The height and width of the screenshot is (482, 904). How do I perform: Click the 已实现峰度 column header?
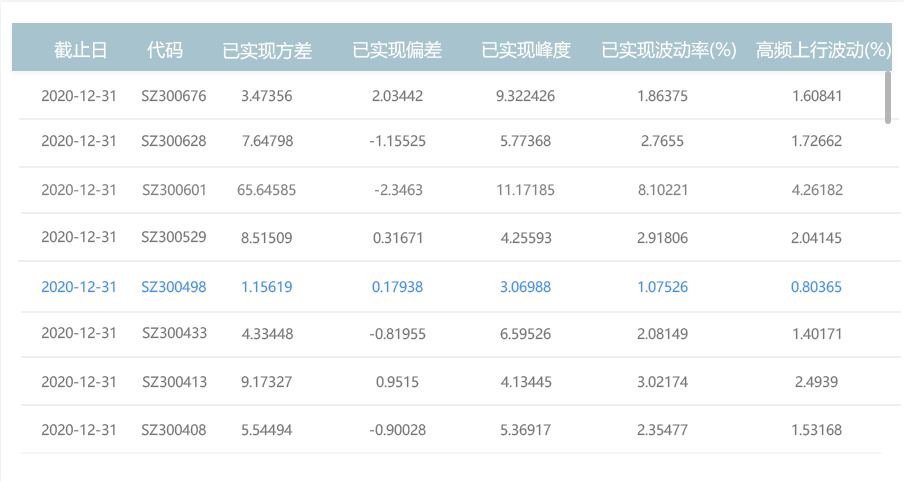tap(526, 50)
